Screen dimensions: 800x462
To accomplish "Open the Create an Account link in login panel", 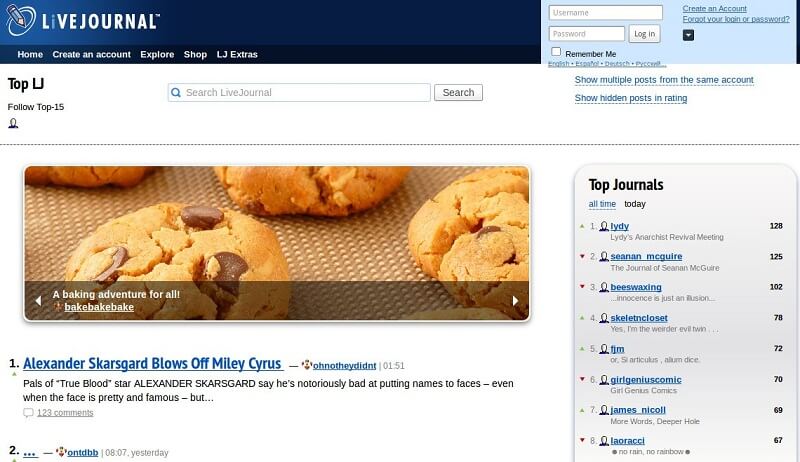I will point(714,9).
